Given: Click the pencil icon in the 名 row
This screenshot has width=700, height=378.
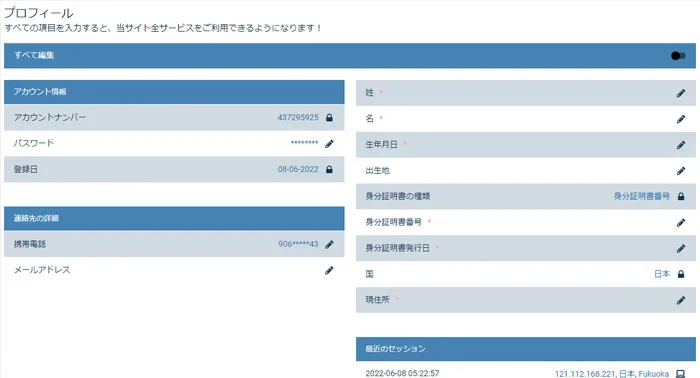Looking at the screenshot, I should [x=681, y=119].
